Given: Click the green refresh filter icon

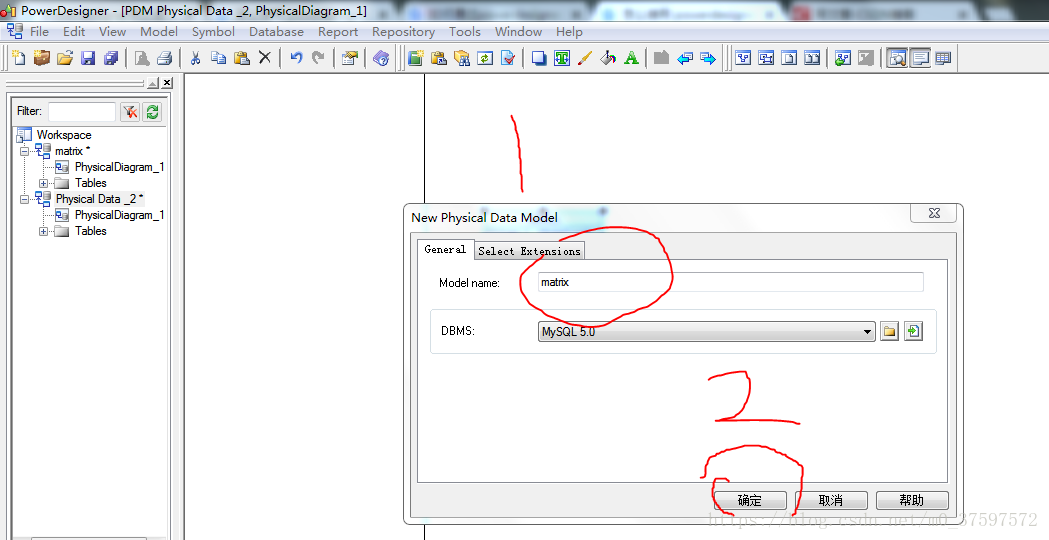Looking at the screenshot, I should 153,112.
